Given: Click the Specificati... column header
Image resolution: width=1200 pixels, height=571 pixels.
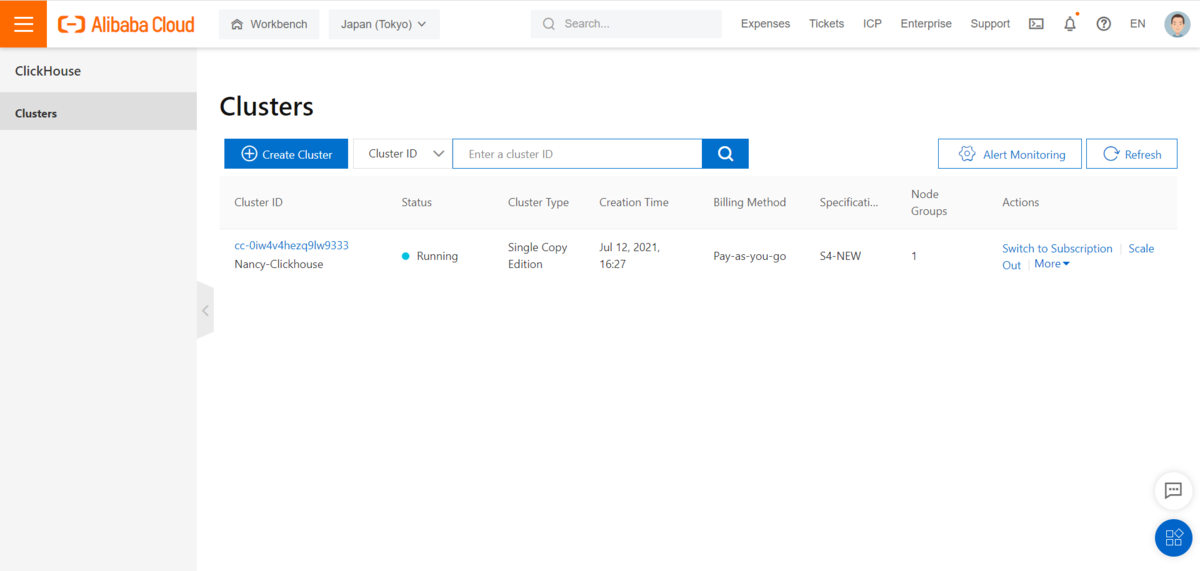Looking at the screenshot, I should click(x=849, y=202).
